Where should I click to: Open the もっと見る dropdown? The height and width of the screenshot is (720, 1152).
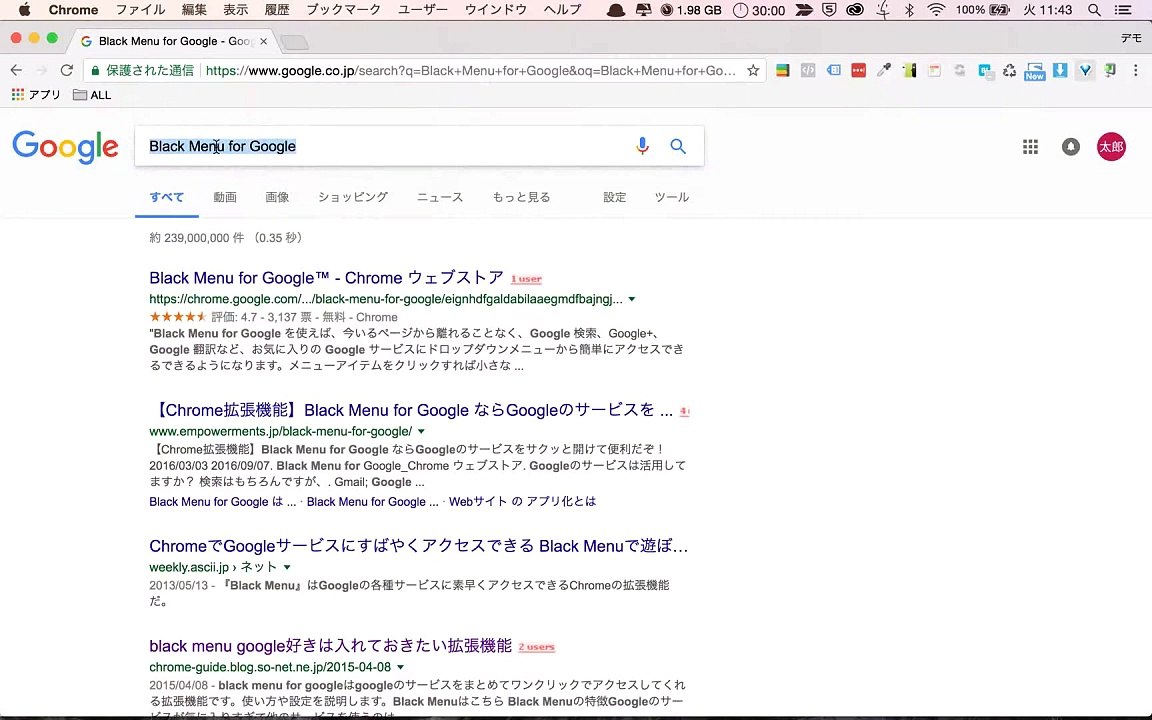pos(521,197)
